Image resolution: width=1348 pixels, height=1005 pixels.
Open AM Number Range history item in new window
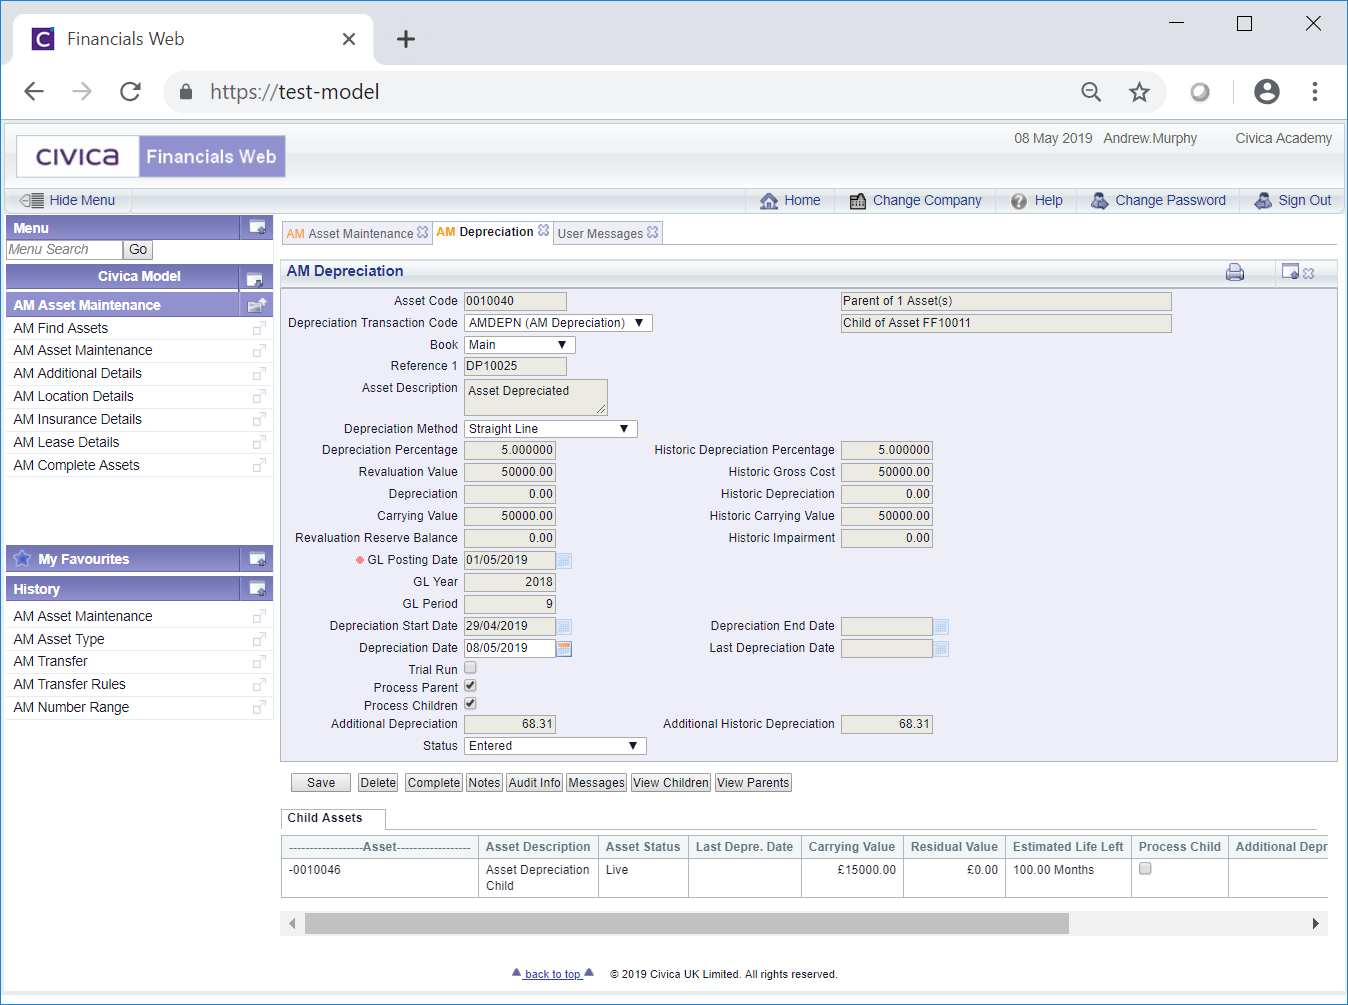point(259,708)
